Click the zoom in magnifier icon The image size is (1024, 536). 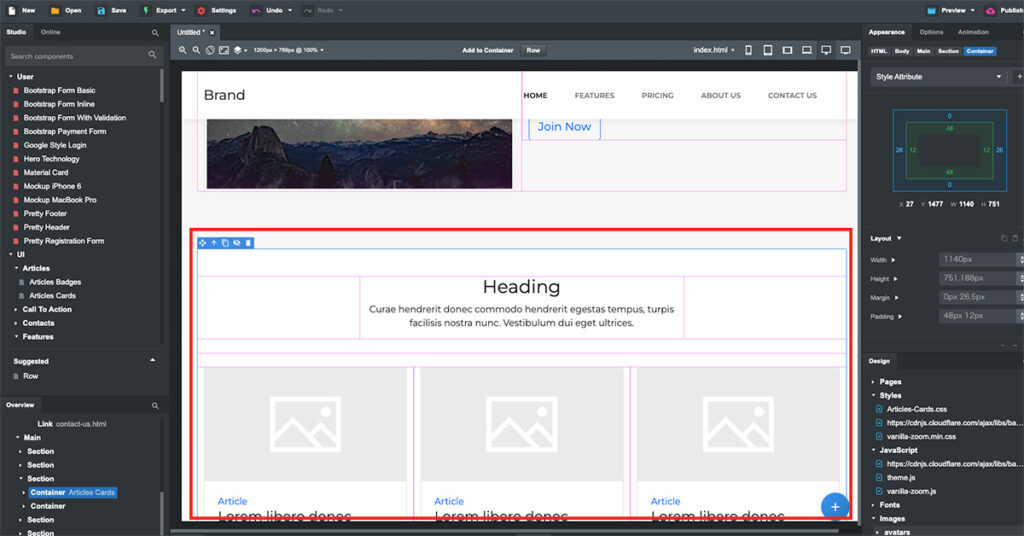183,50
